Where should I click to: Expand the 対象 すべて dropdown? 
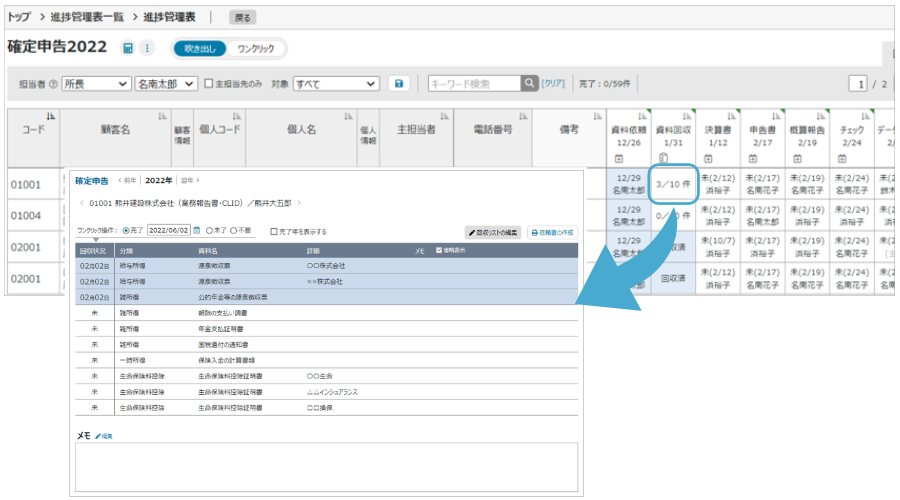336,84
